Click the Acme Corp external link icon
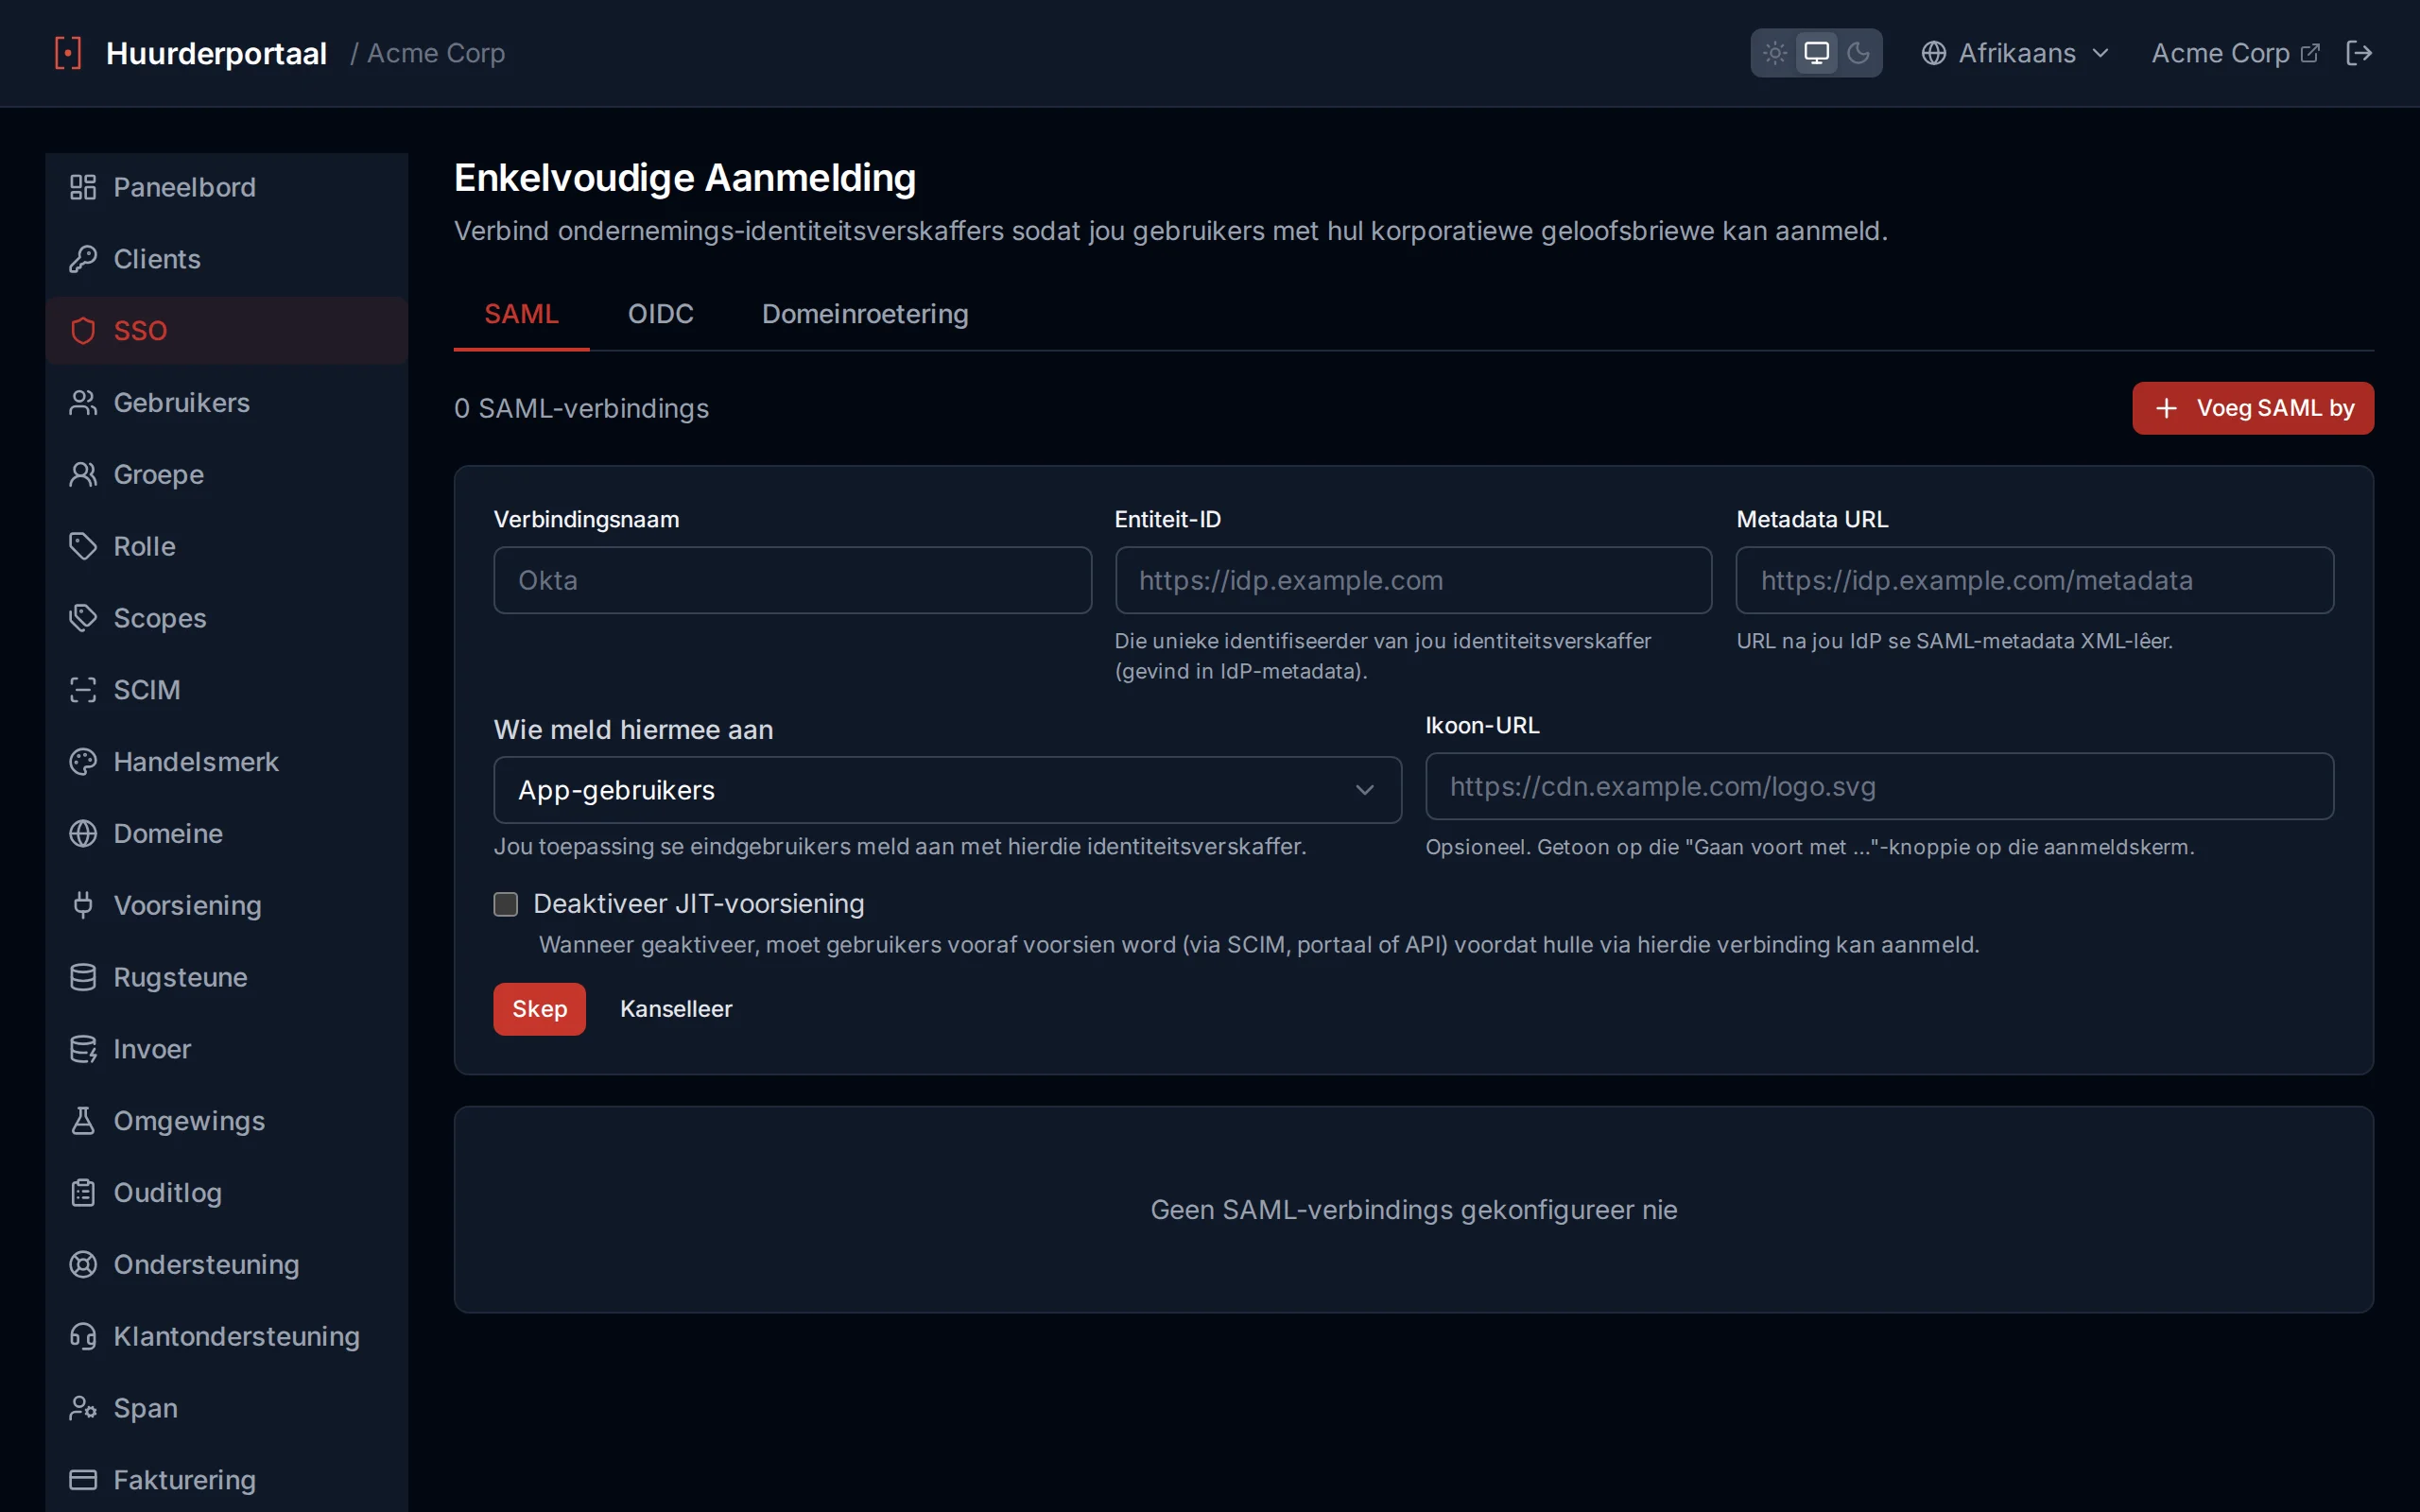 pyautogui.click(x=2310, y=53)
